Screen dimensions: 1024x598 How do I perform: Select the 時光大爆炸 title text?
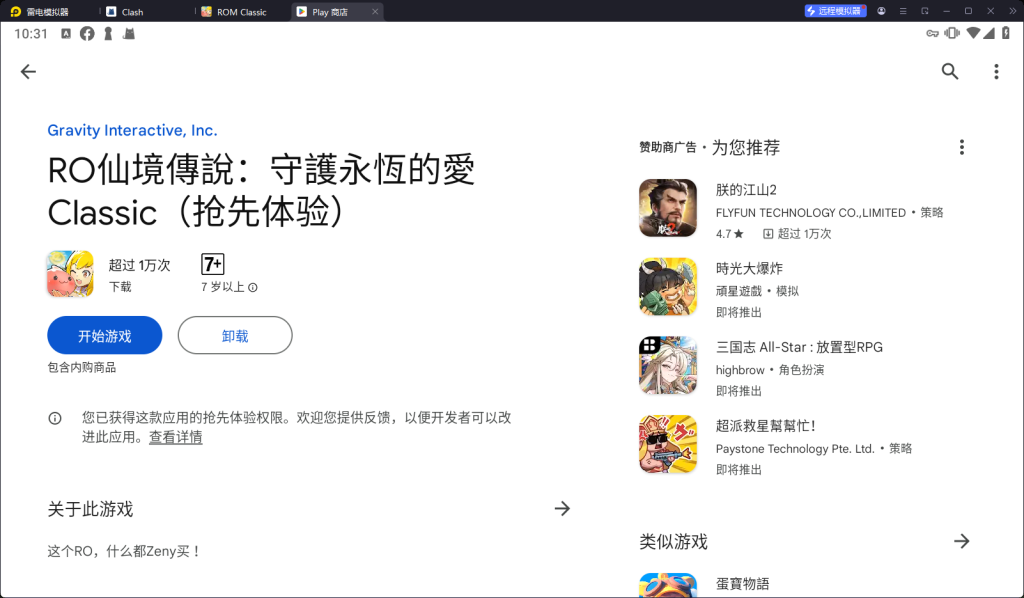coord(749,268)
